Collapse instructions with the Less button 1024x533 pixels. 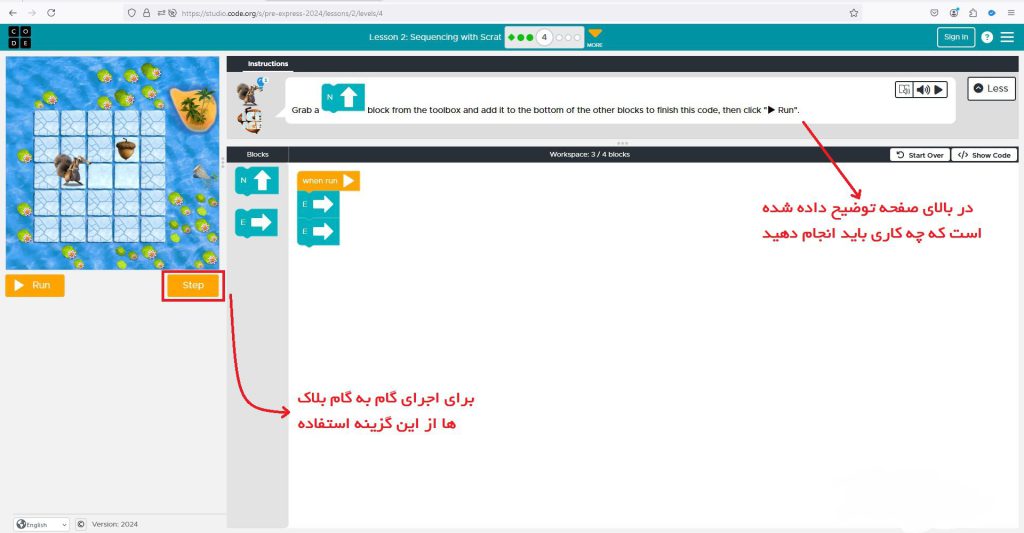[991, 89]
